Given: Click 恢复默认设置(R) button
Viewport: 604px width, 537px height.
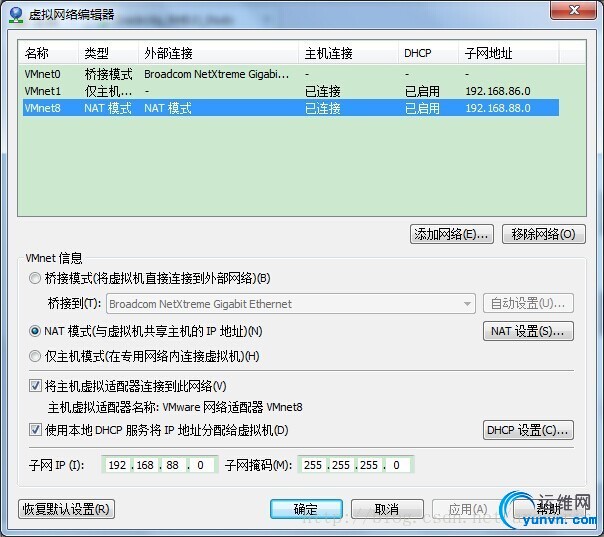Looking at the screenshot, I should [x=66, y=509].
